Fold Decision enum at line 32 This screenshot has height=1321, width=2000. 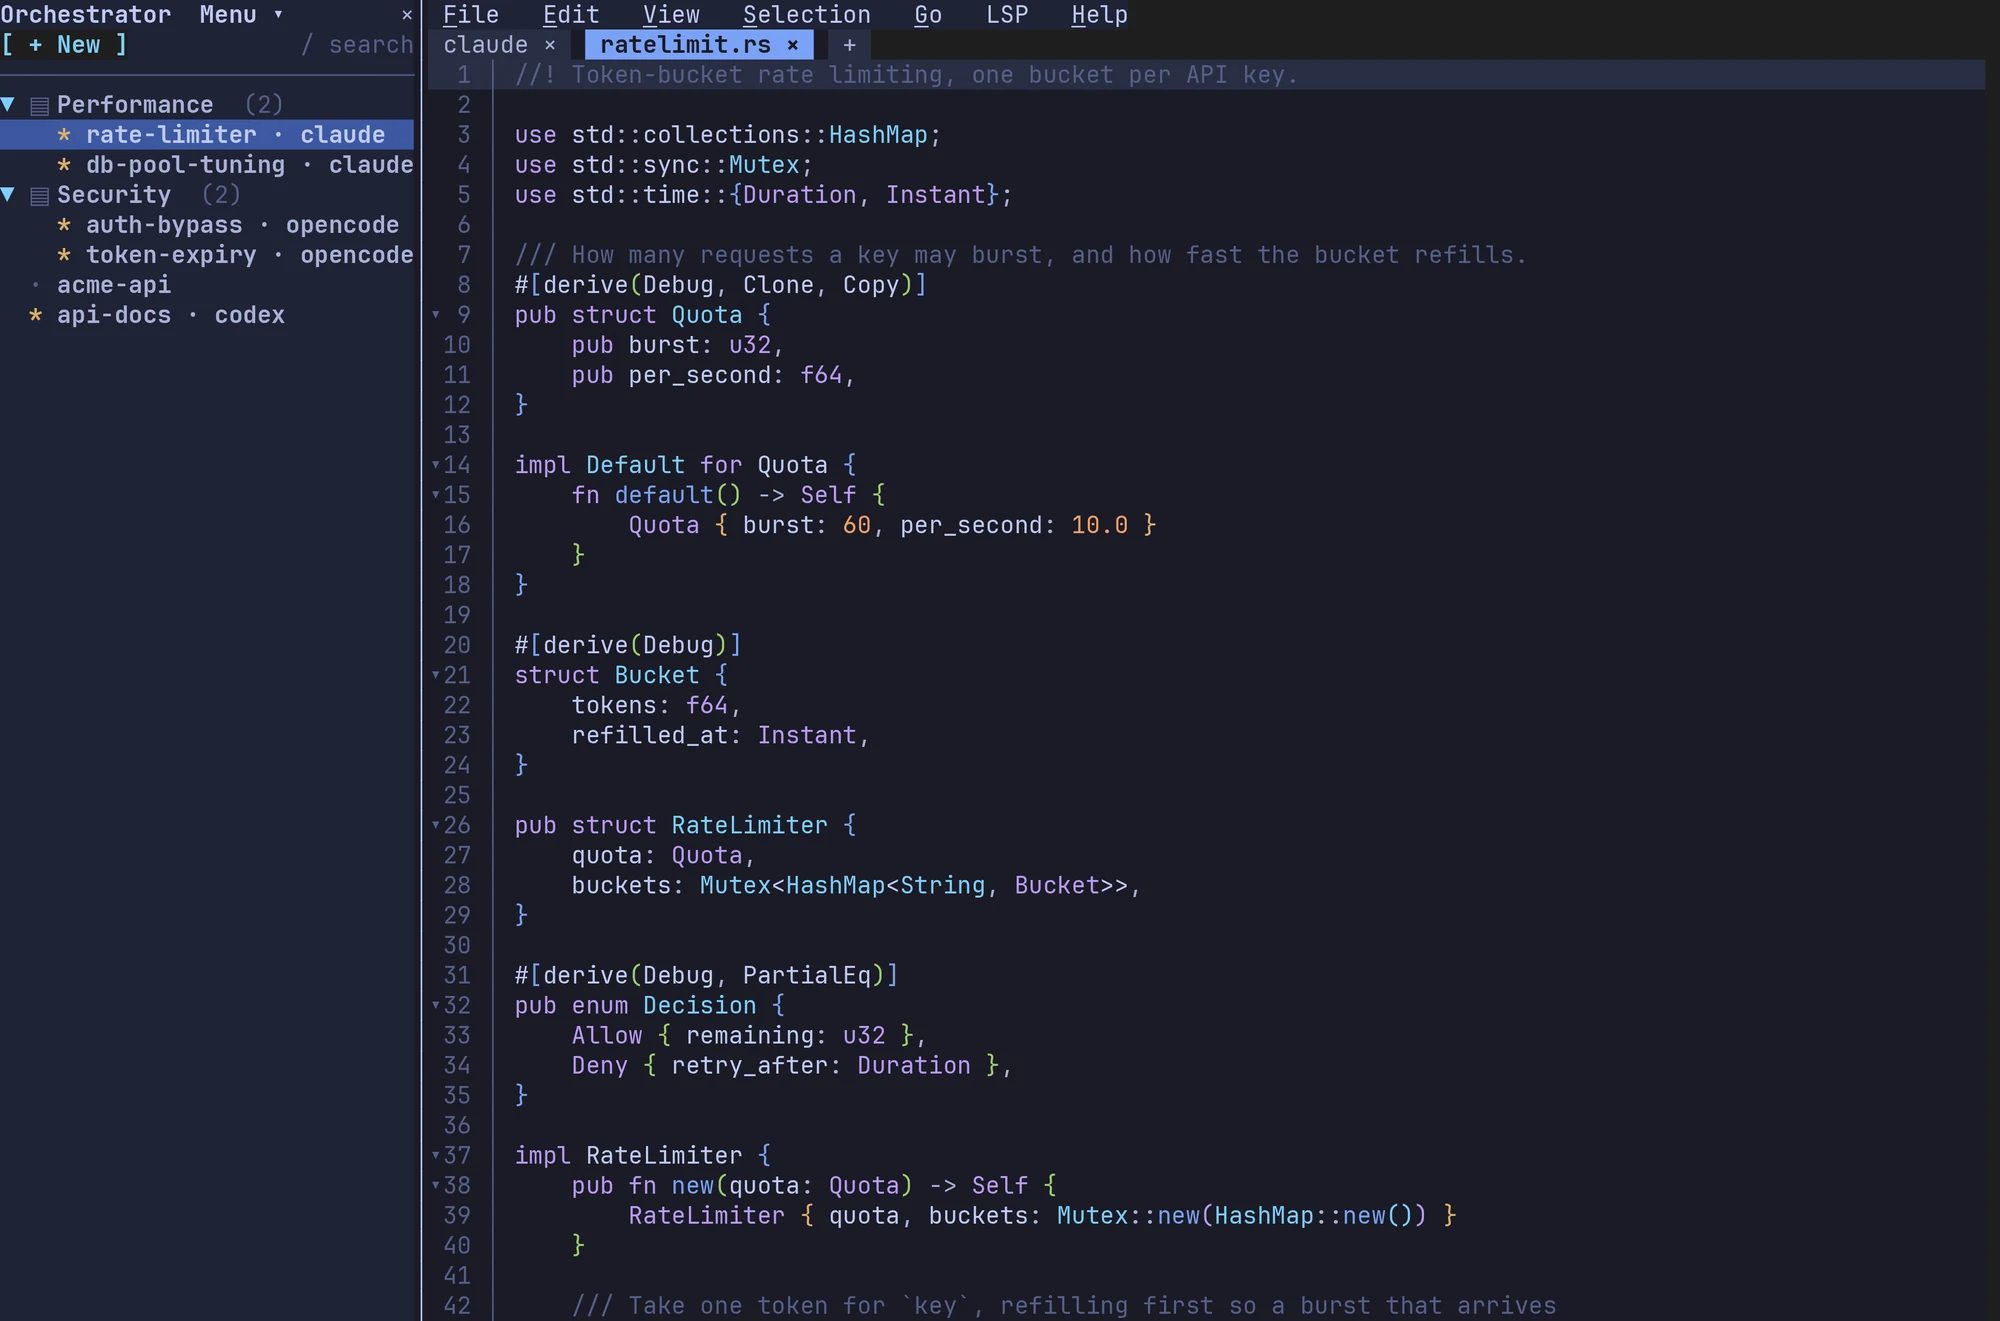[436, 1004]
